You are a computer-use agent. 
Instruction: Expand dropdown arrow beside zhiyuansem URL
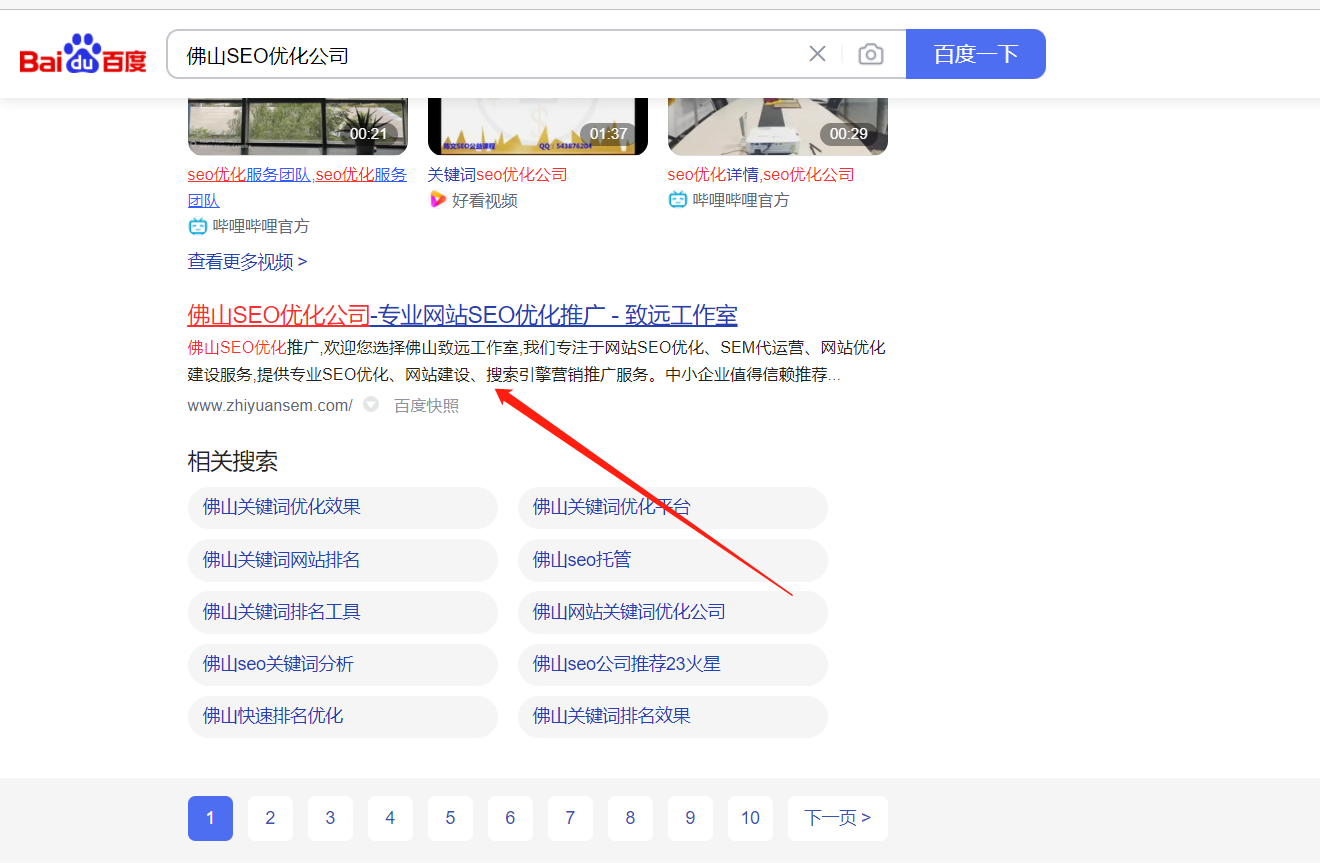(371, 405)
